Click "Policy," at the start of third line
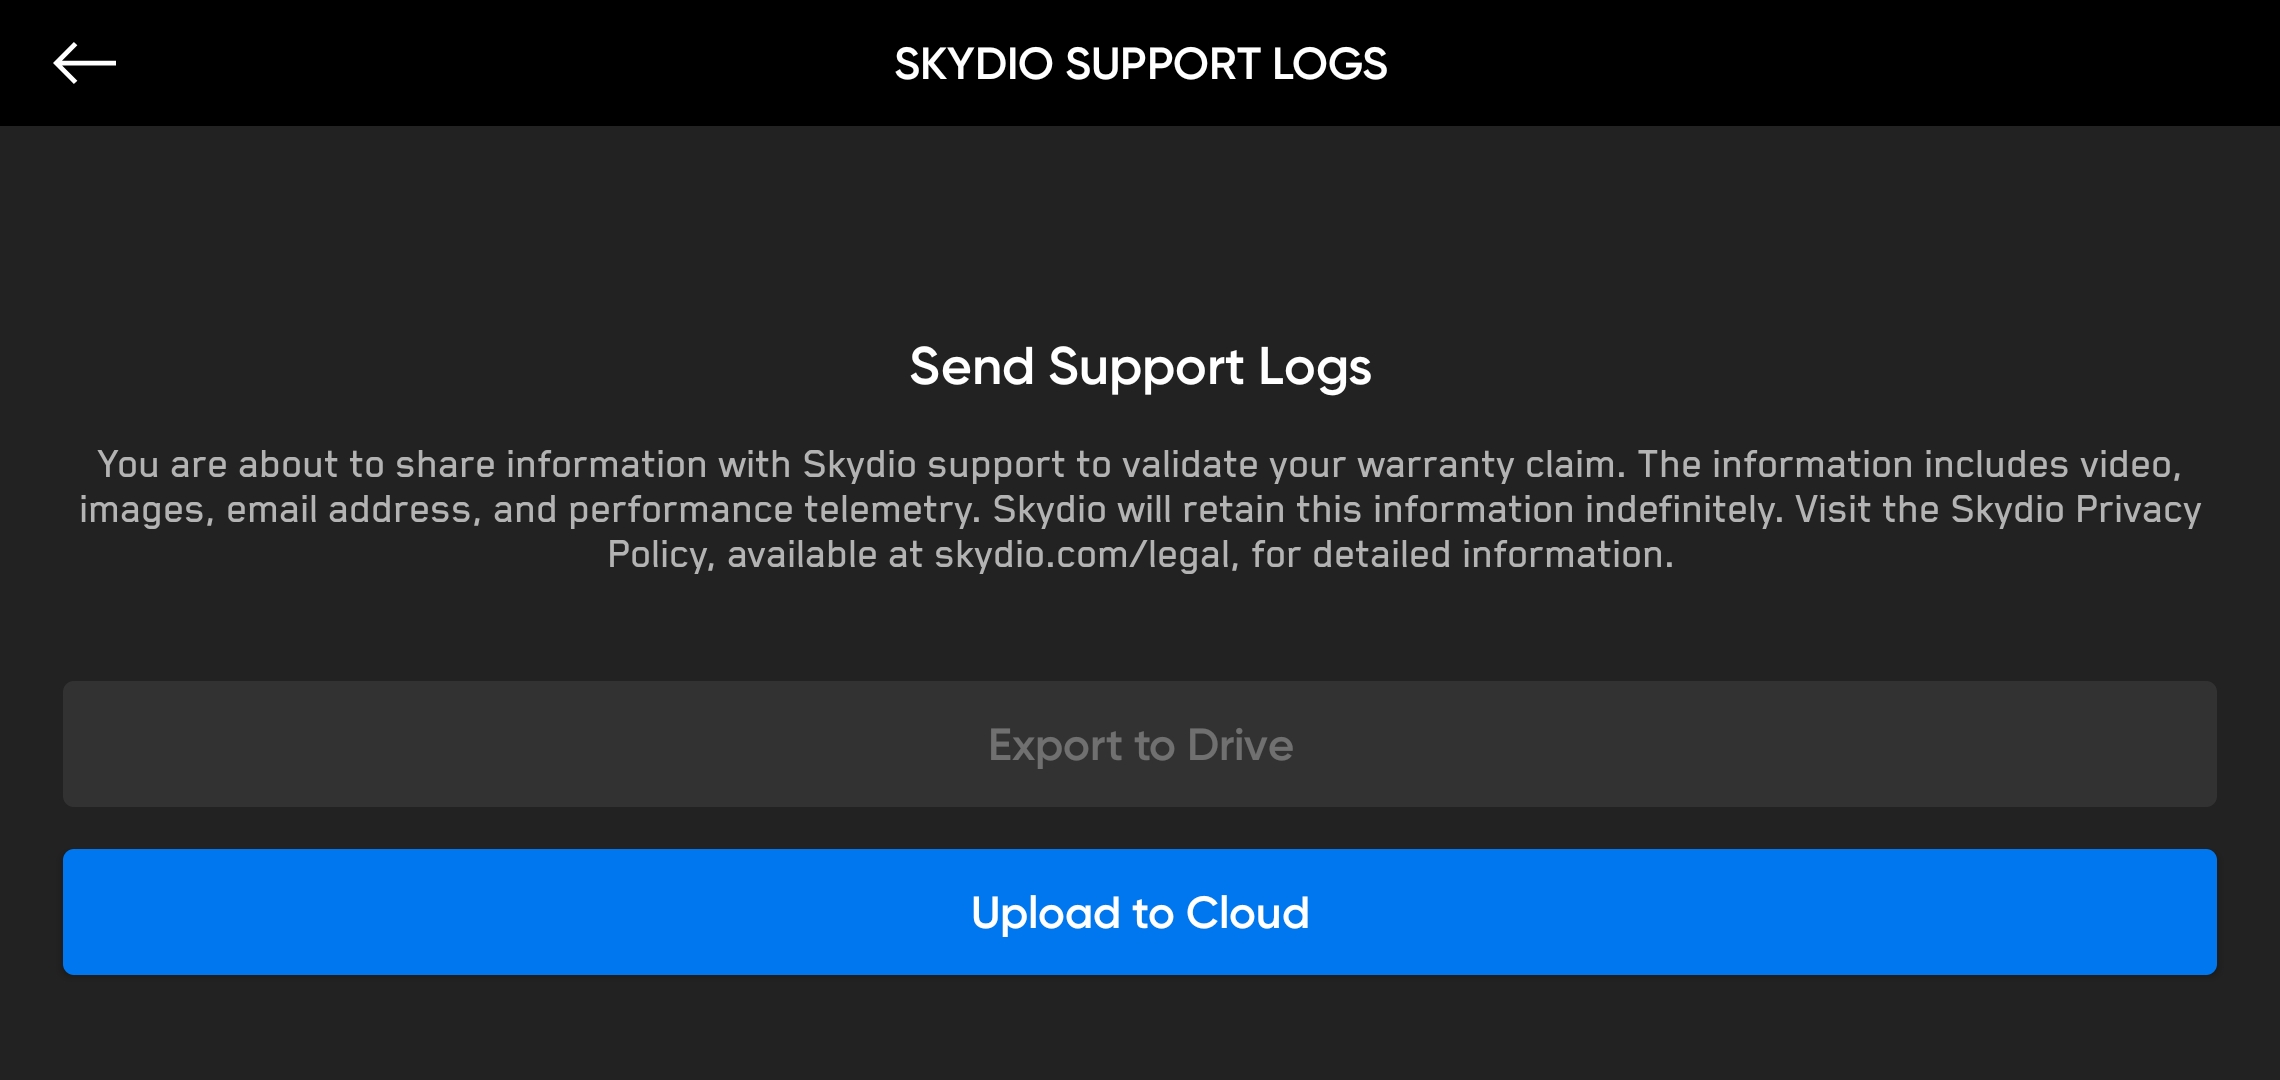 click(661, 555)
